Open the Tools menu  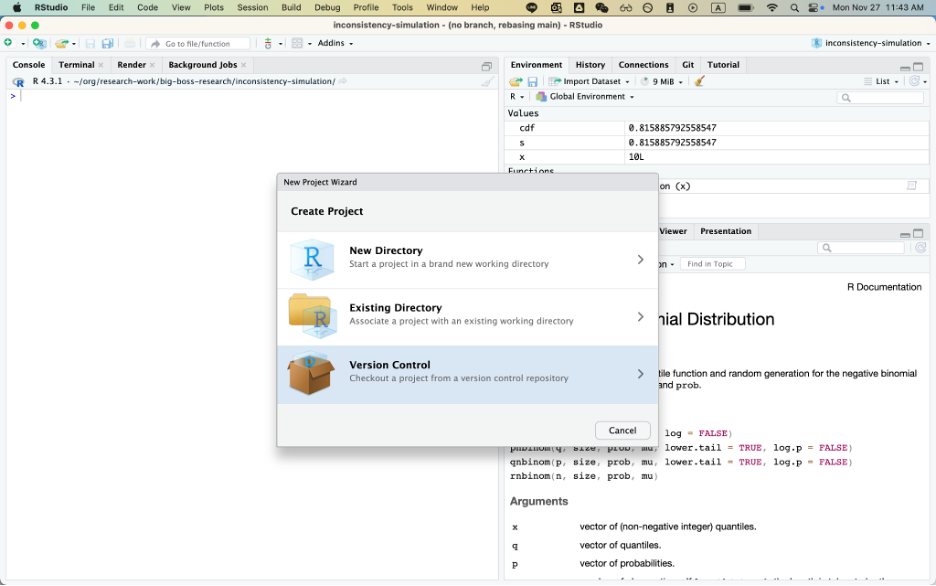[402, 8]
